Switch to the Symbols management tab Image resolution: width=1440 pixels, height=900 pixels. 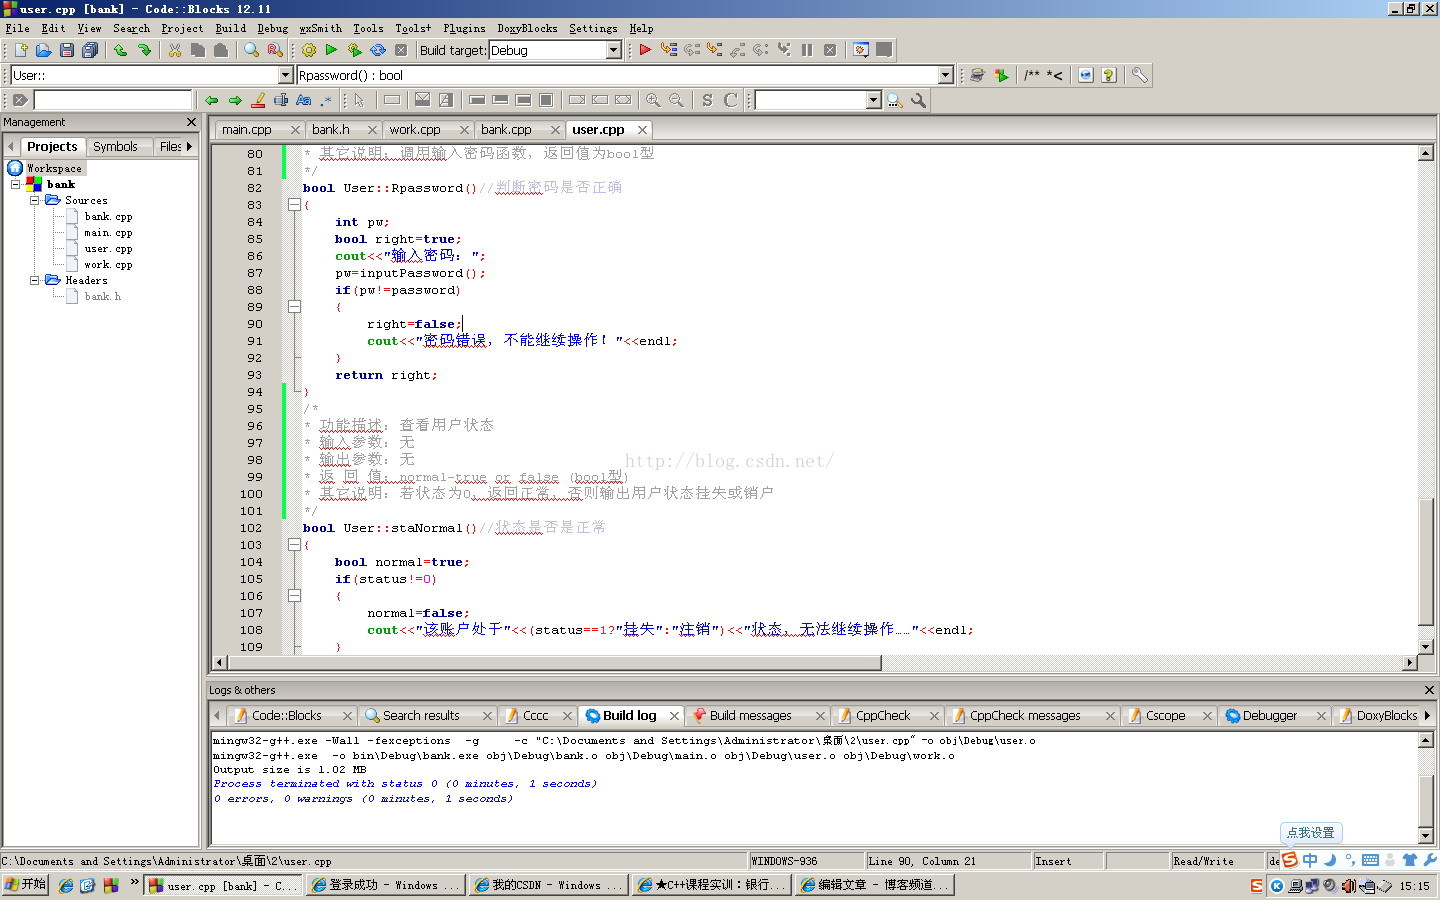[x=115, y=146]
